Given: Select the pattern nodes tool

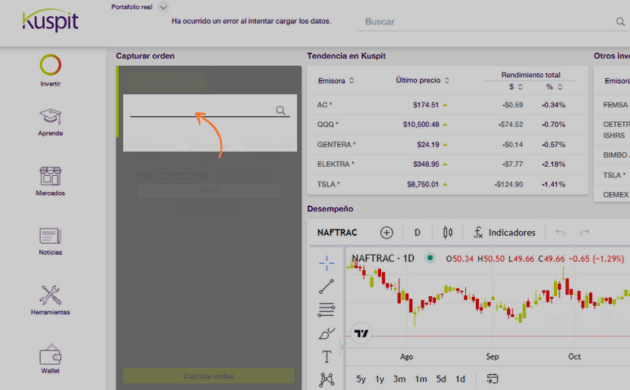Looking at the screenshot, I should click(327, 380).
